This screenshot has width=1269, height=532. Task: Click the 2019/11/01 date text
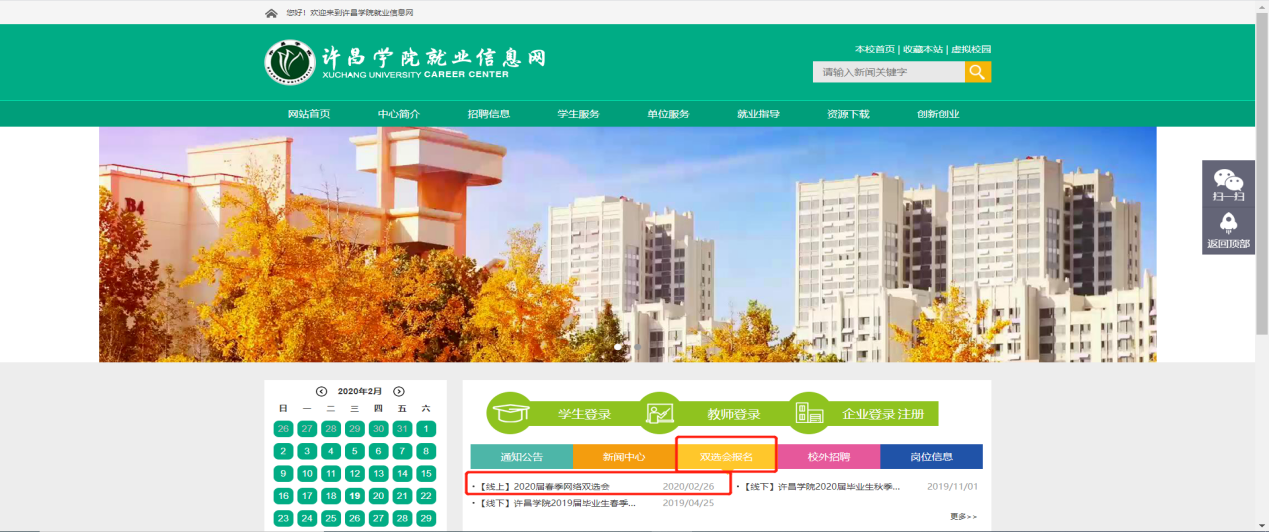(x=952, y=487)
